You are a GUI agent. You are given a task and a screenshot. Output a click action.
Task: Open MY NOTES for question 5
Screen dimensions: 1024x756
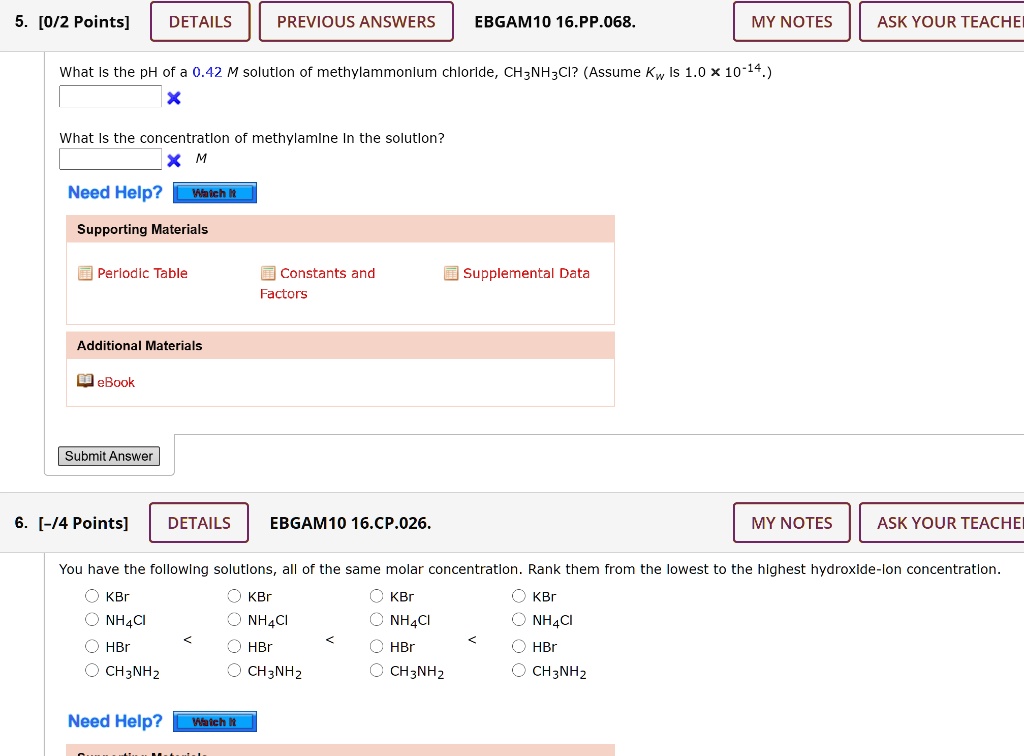tap(791, 22)
